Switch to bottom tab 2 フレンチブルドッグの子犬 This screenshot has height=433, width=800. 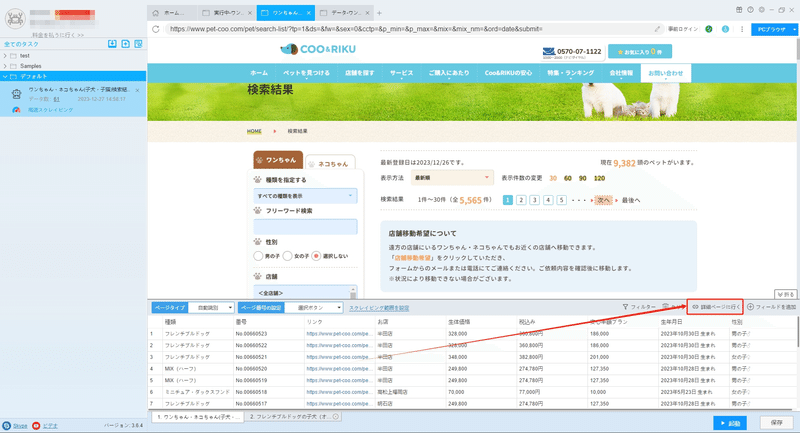point(290,417)
